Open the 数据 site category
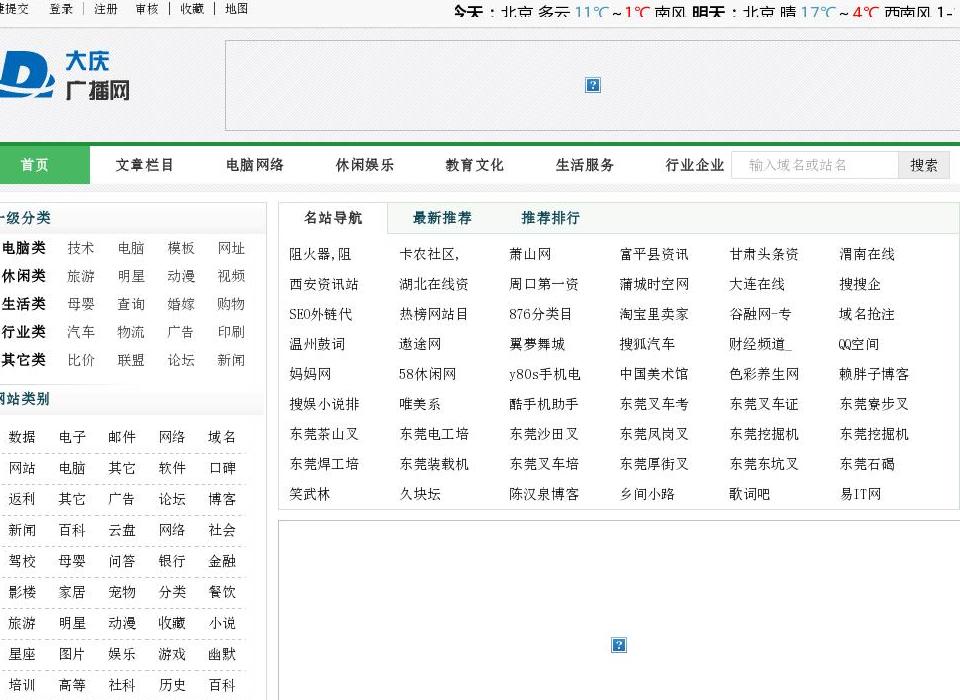This screenshot has width=960, height=700. coord(22,437)
